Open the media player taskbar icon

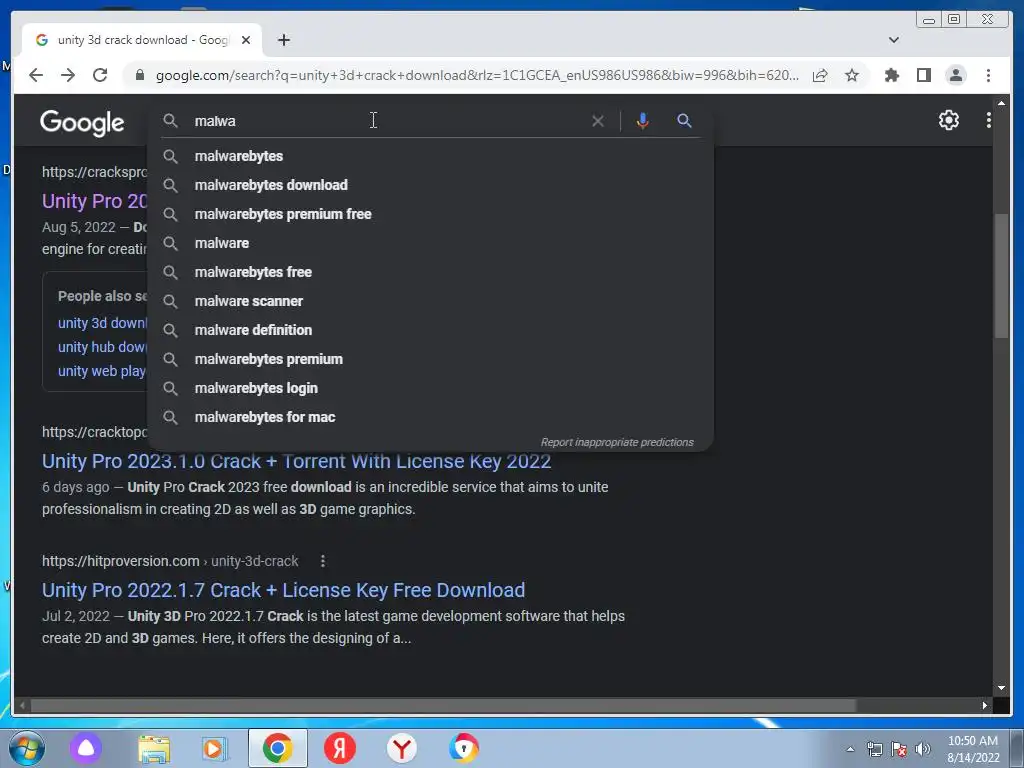click(x=214, y=748)
